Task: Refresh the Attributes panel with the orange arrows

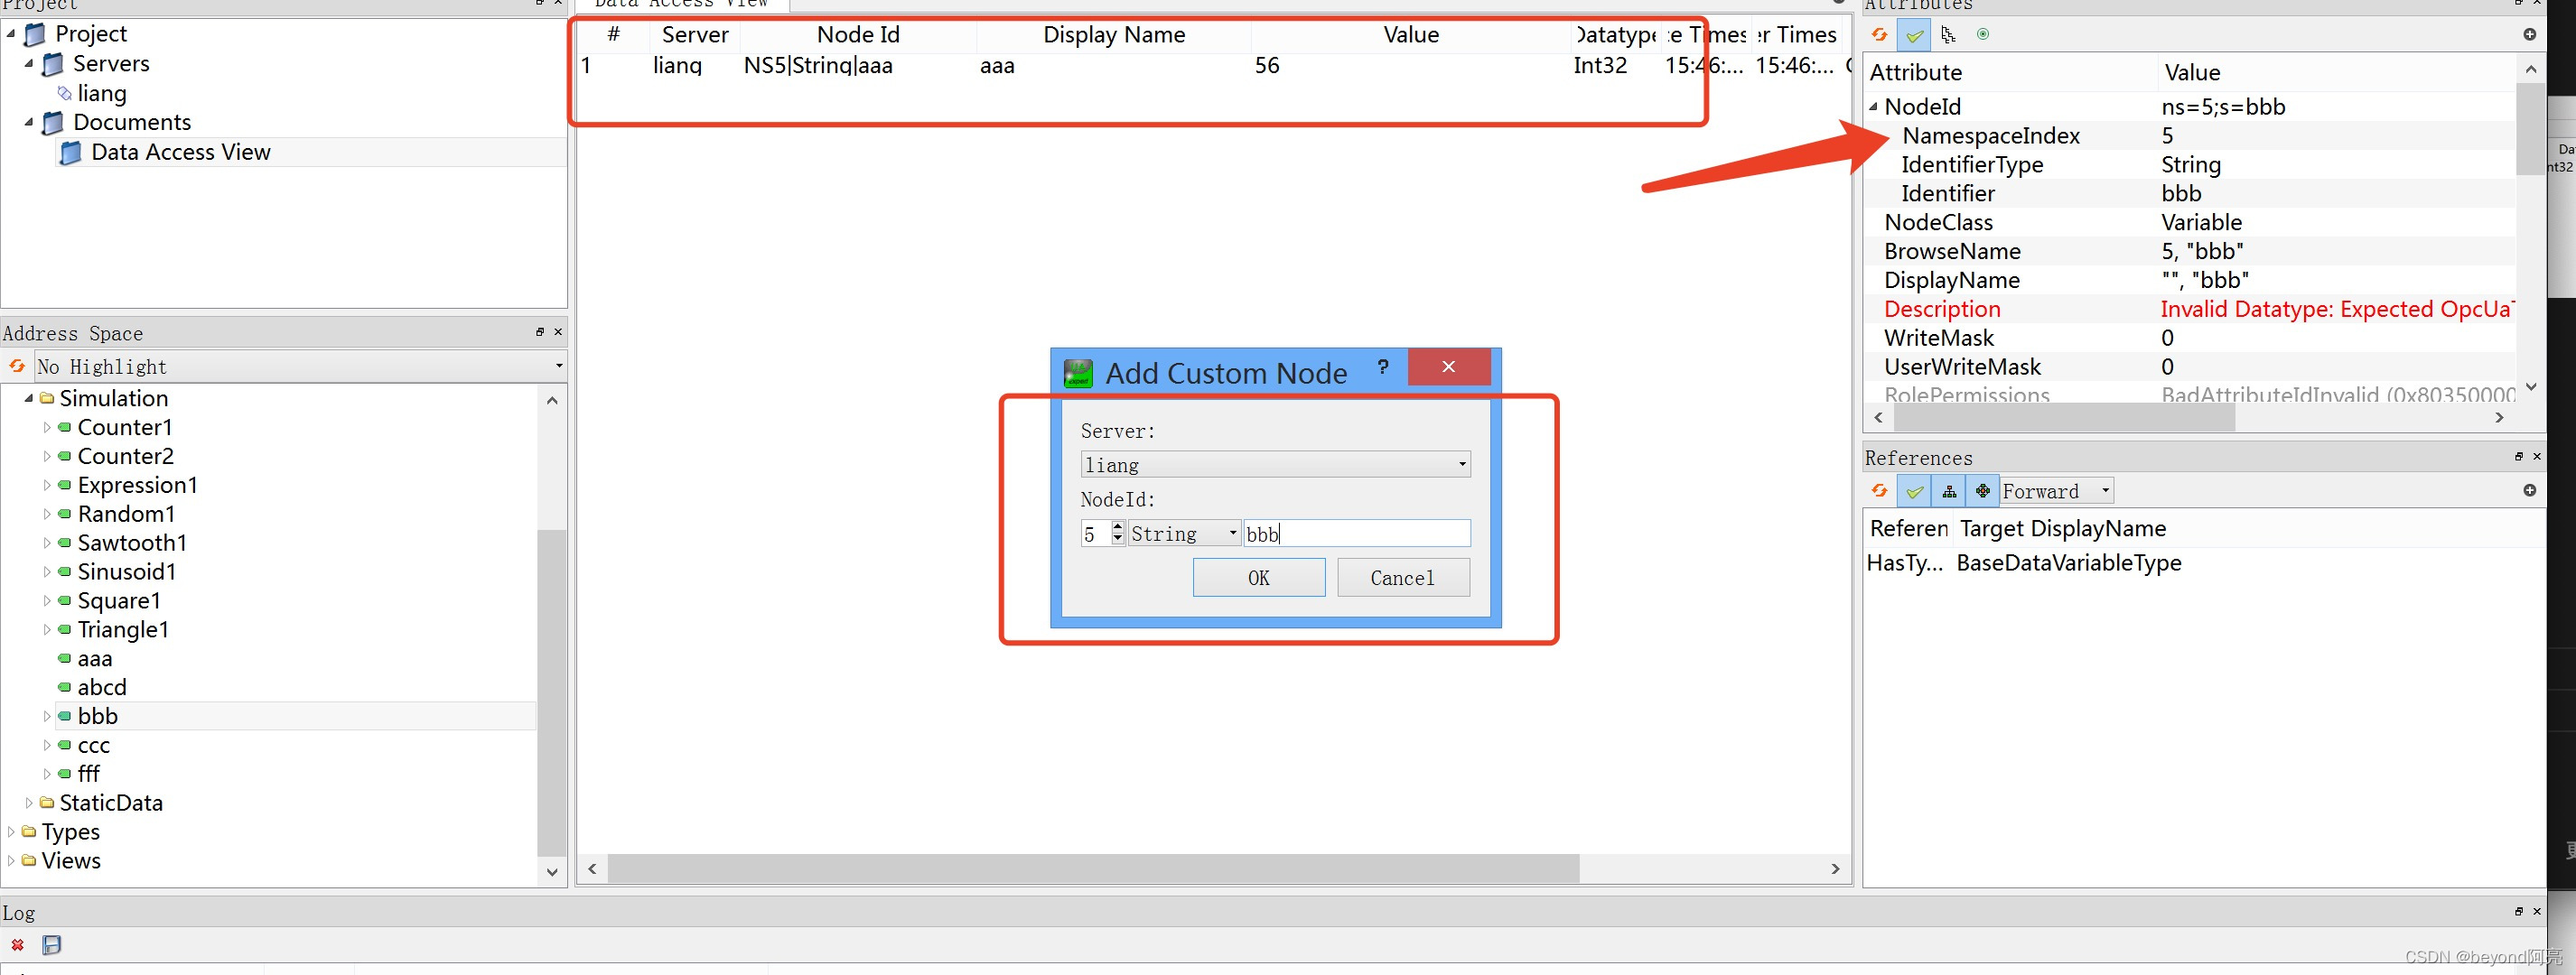Action: click(x=1879, y=35)
